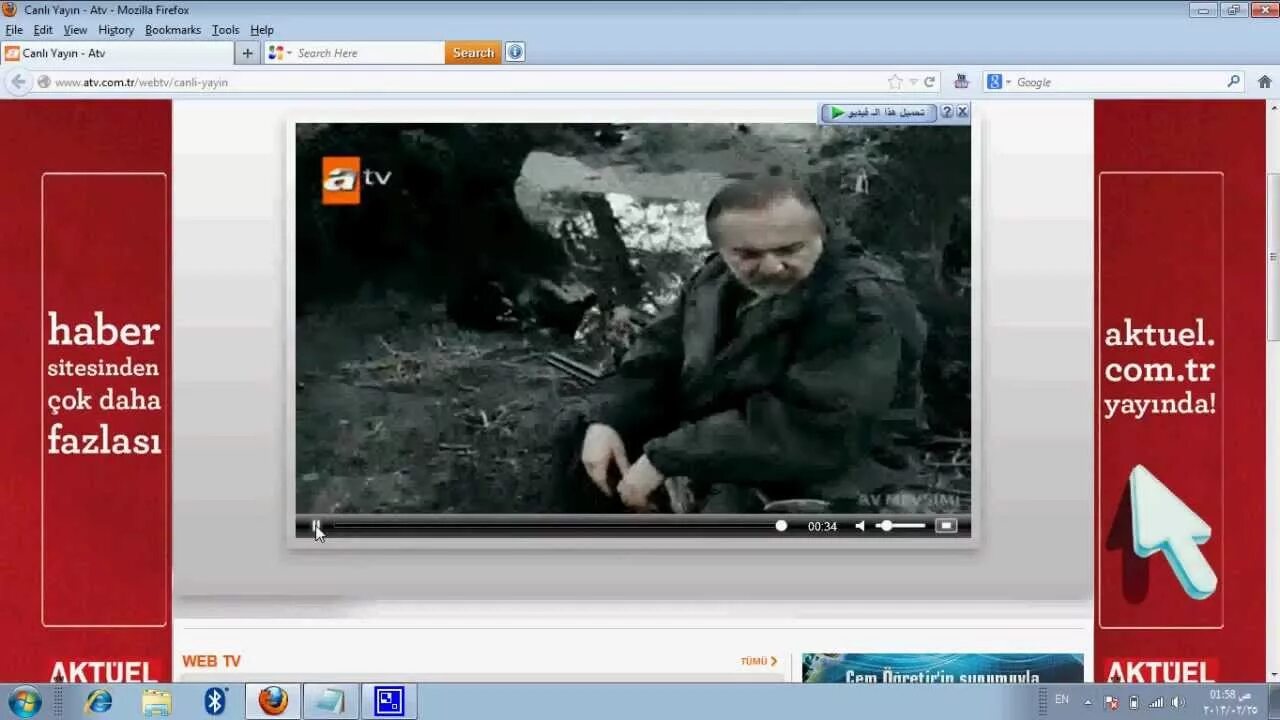Click the site identity globe icon
Viewport: 1280px width, 720px height.
[x=43, y=82]
